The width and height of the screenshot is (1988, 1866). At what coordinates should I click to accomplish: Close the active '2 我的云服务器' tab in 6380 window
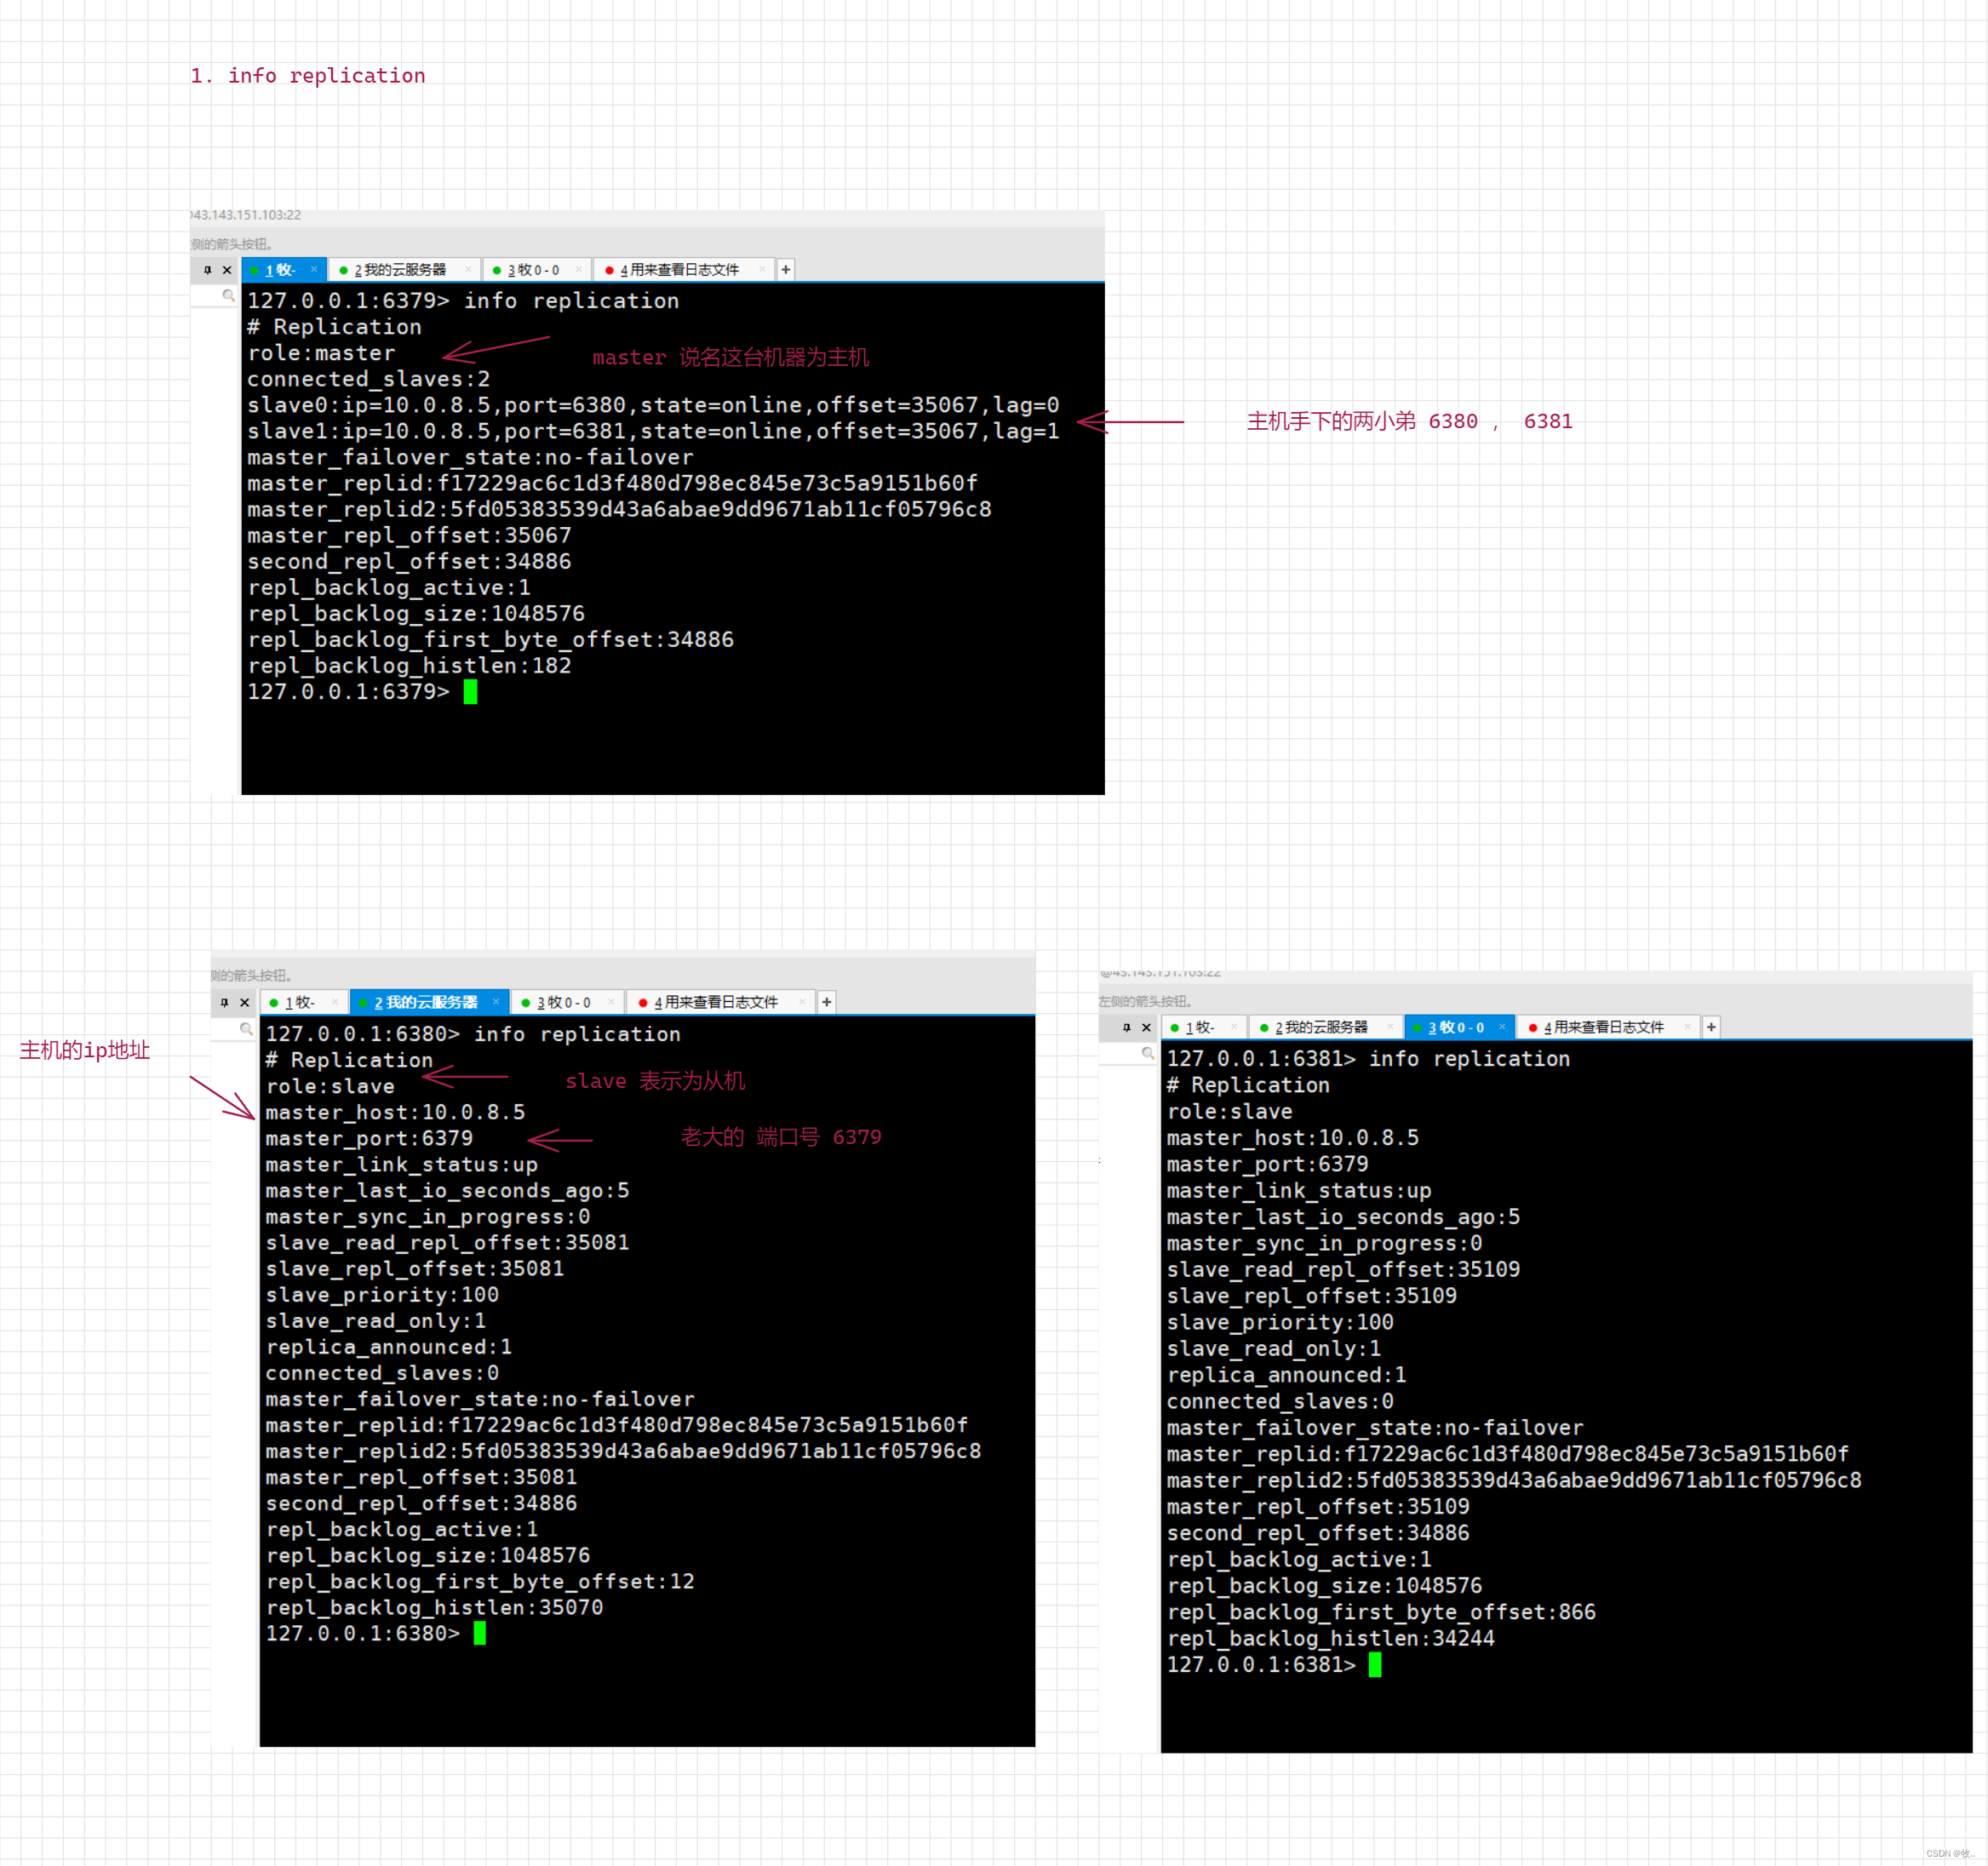pyautogui.click(x=496, y=1002)
